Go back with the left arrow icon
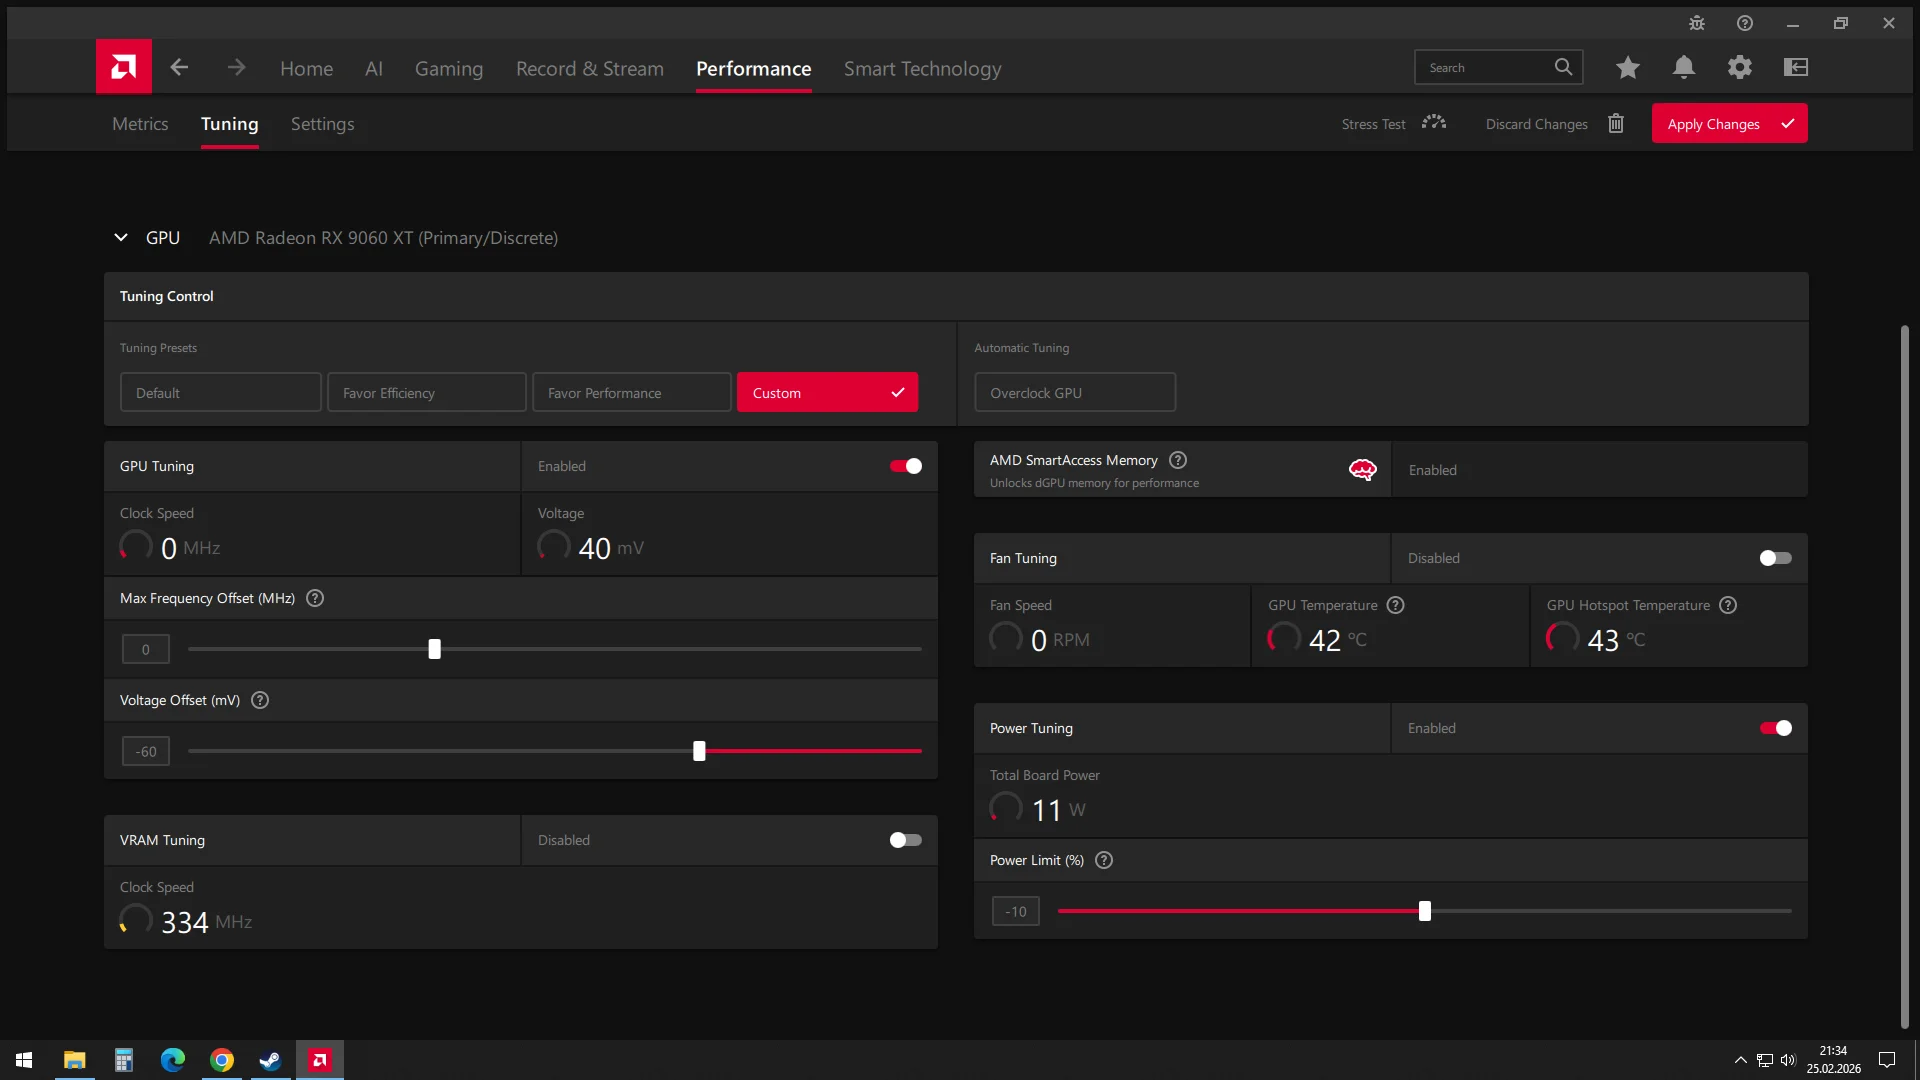 179,67
